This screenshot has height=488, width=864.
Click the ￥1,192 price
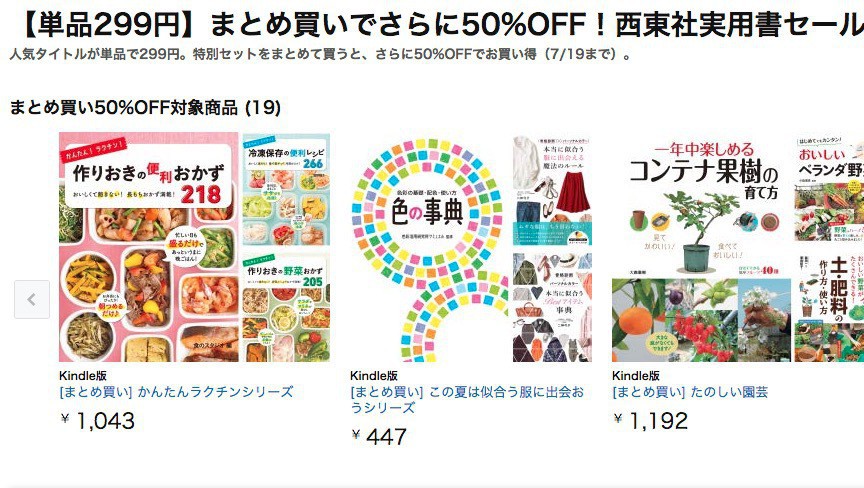pyautogui.click(x=650, y=421)
